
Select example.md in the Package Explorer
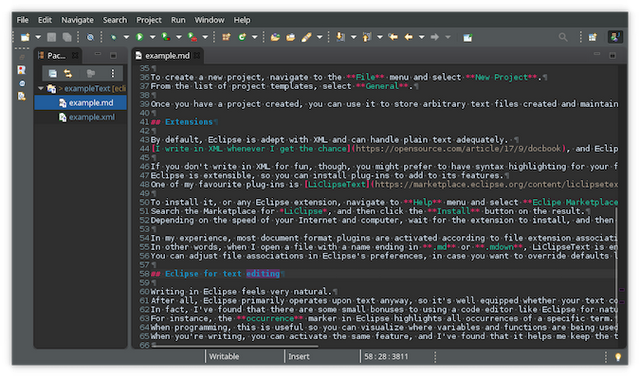[x=80, y=103]
